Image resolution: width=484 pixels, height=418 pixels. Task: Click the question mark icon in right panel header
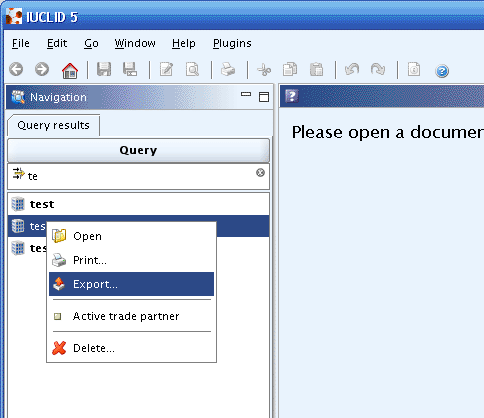tap(292, 96)
